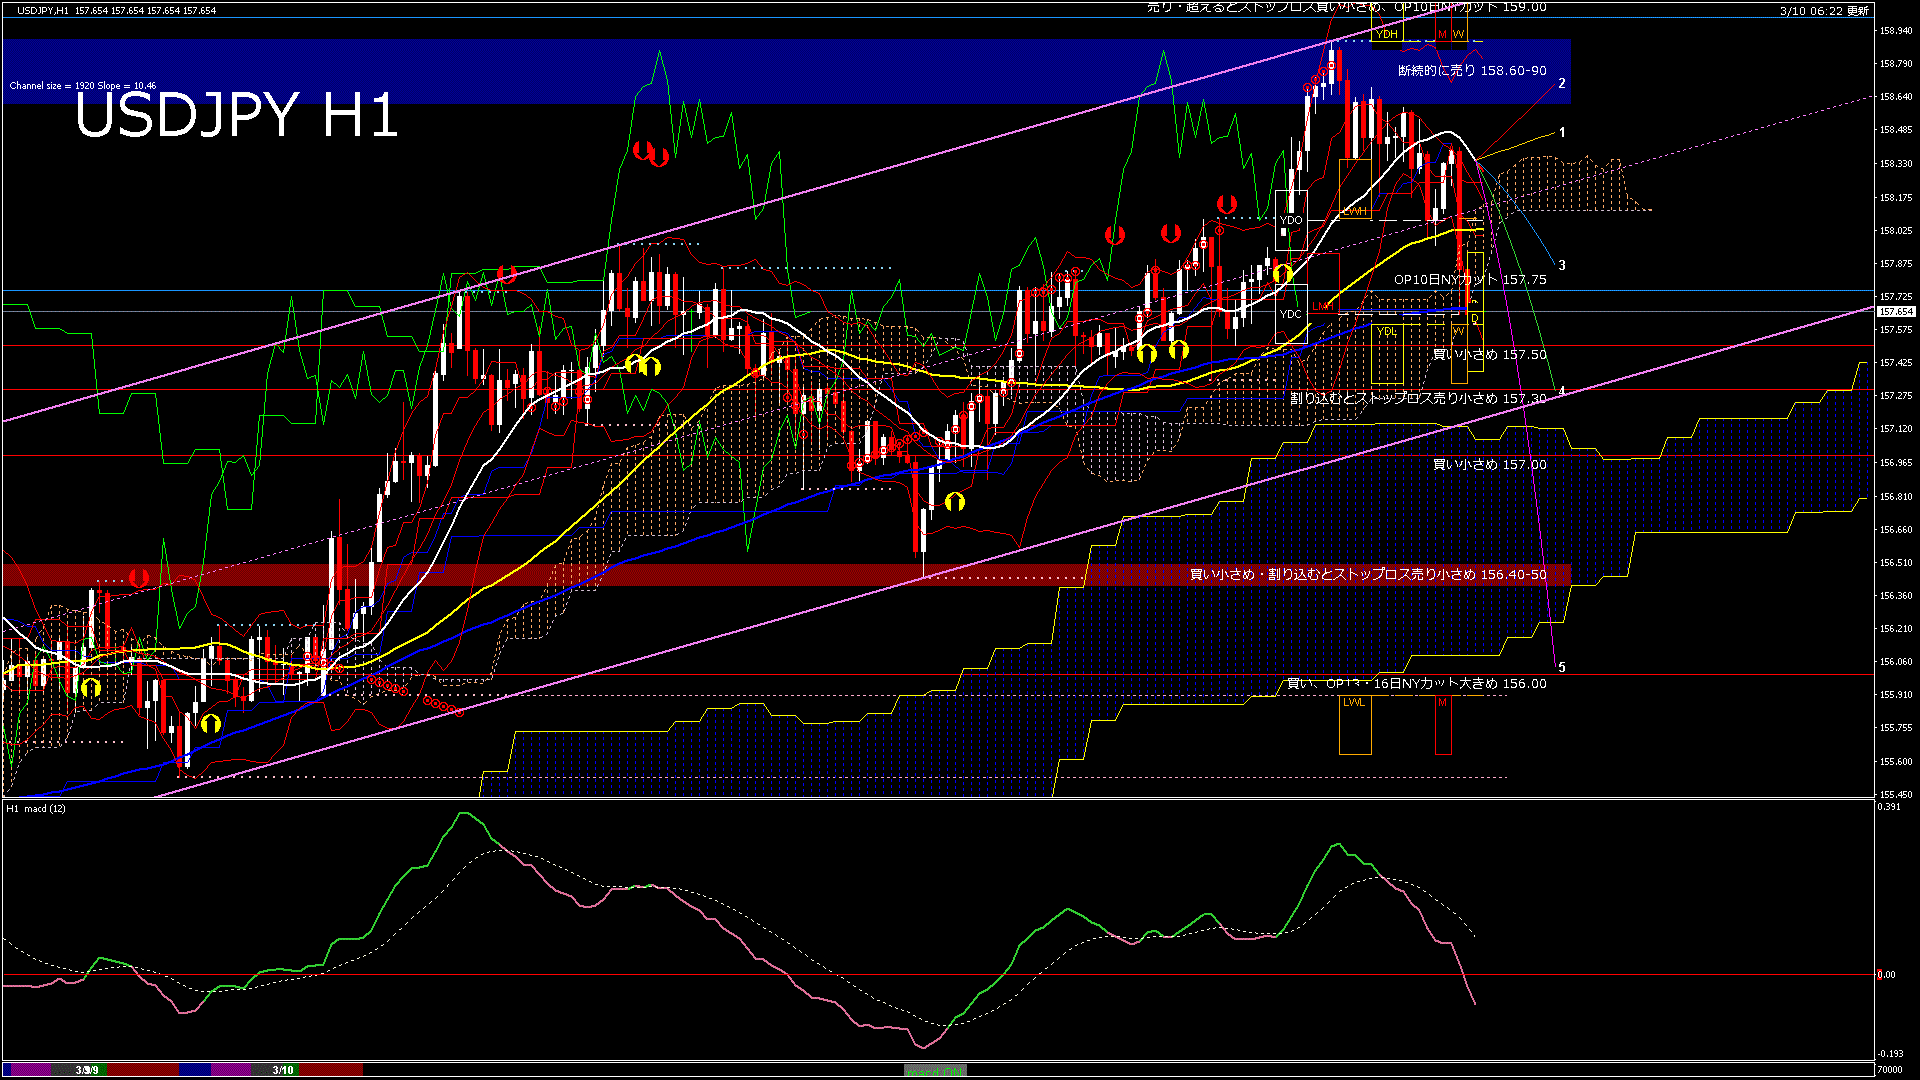This screenshot has height=1080, width=1920.
Task: Click the red 156.40-50 support zone text
Action: (1367, 575)
